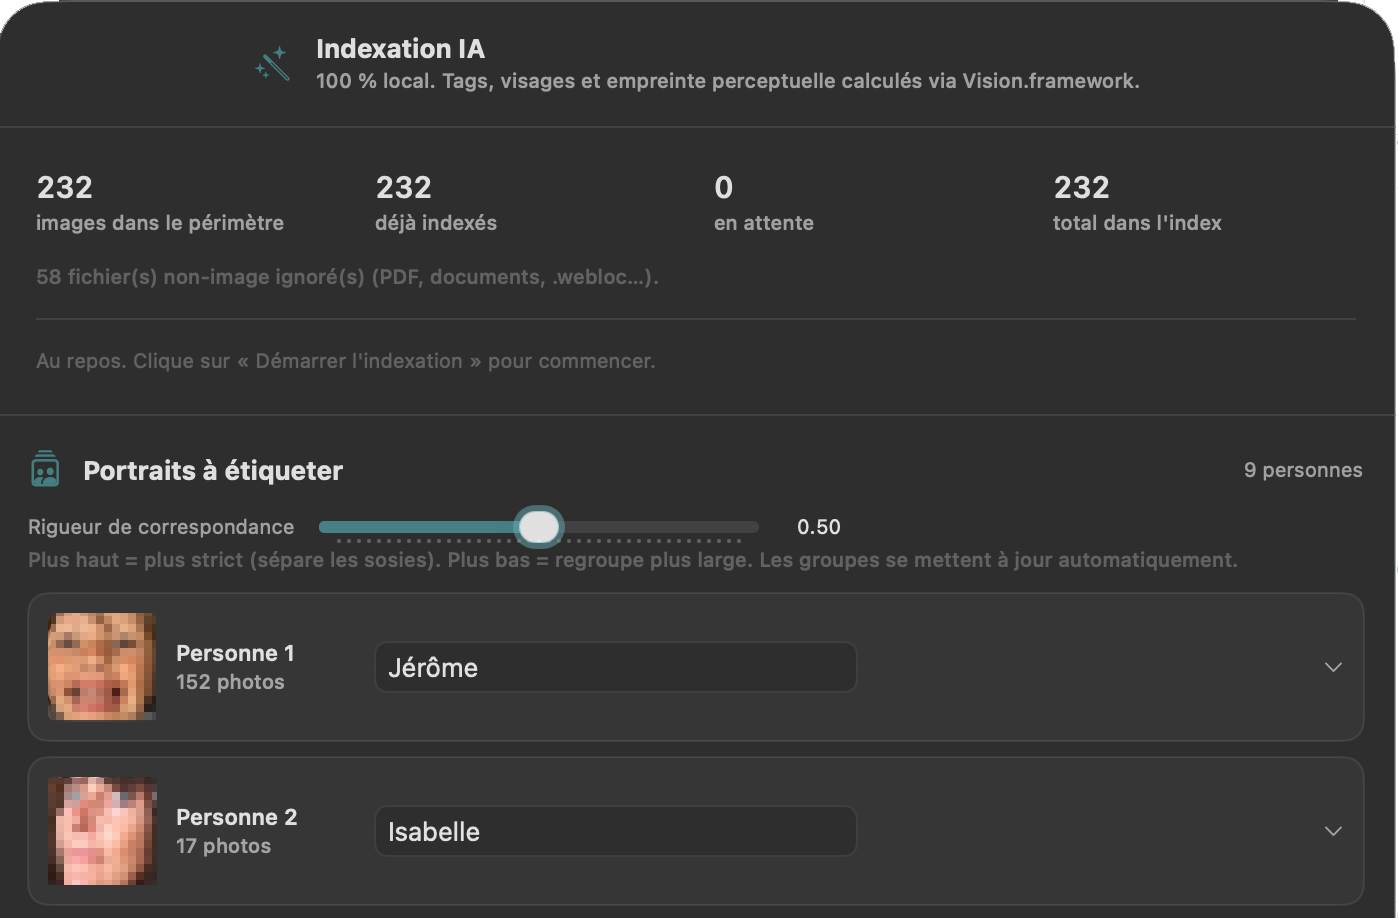1398x918 pixels.
Task: Expand the Personne 1 row chevron
Action: point(1333,667)
